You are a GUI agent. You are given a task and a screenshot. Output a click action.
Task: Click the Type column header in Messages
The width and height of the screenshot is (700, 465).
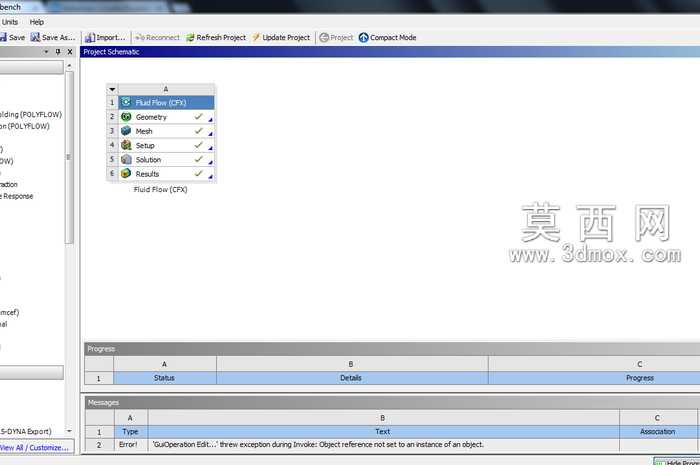pos(130,432)
